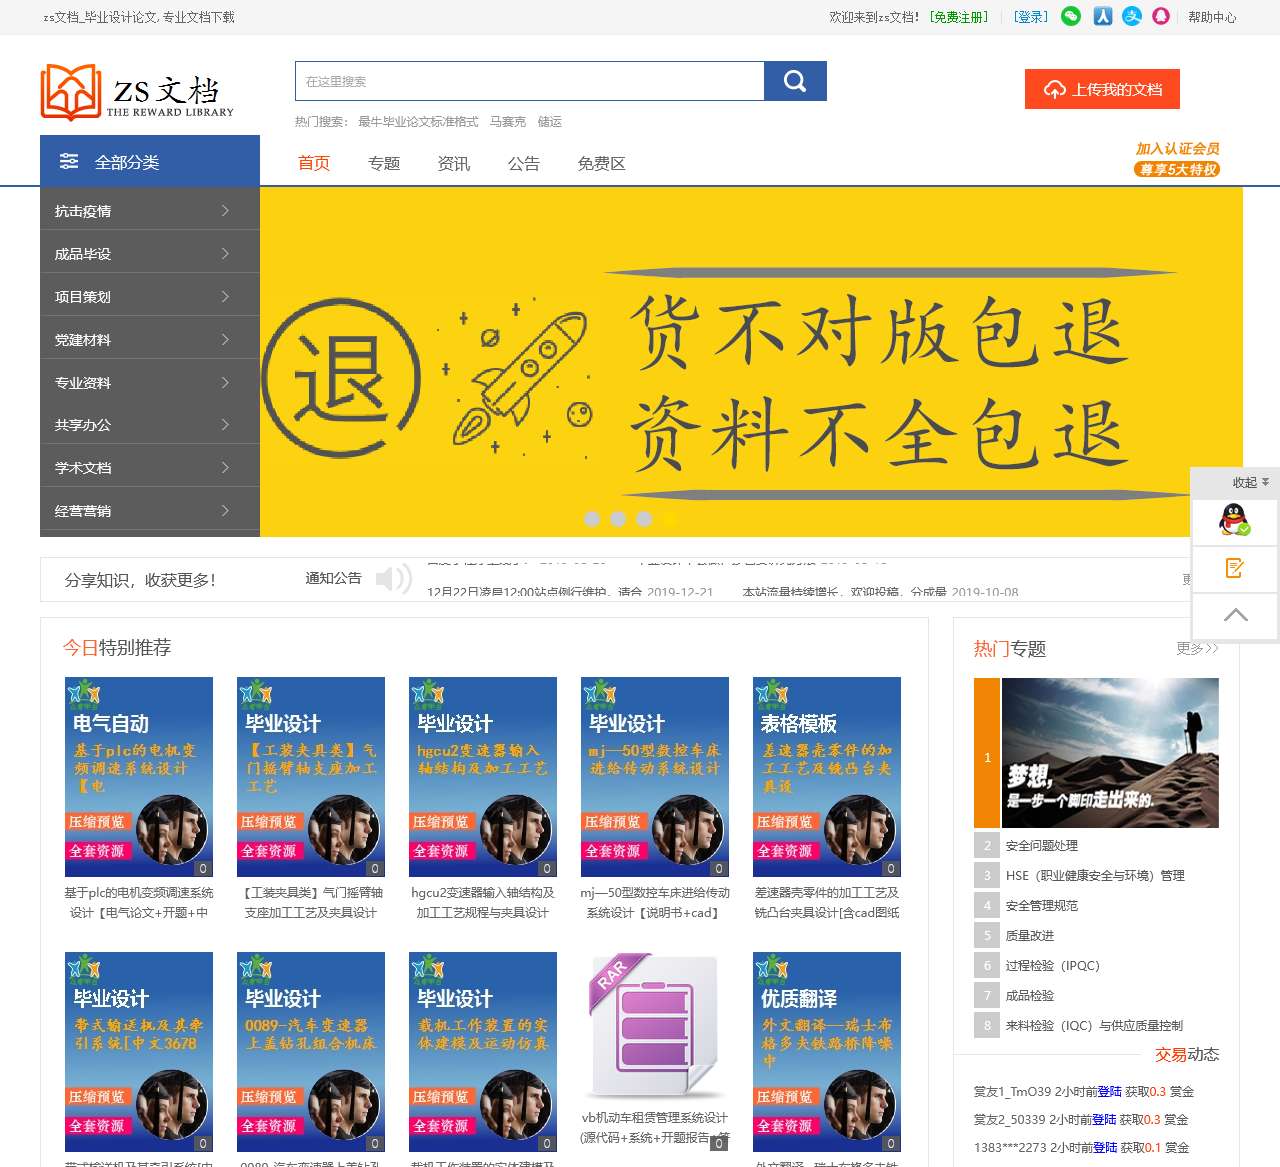Open the 专题 navigation tab
Screen dimensions: 1280x1167
coord(384,164)
